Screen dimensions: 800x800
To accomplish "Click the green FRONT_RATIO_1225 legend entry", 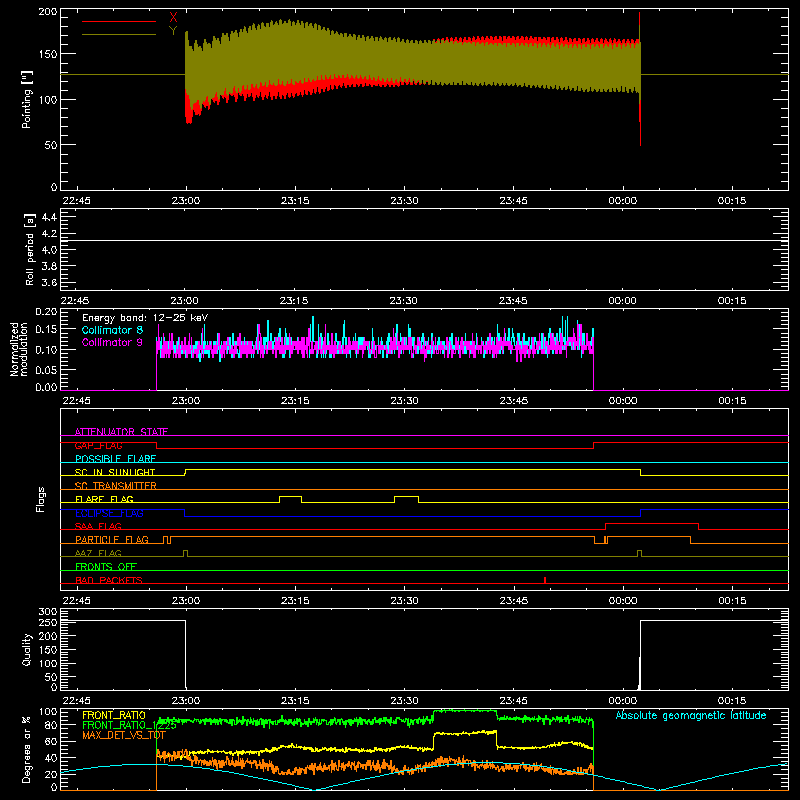I will pyautogui.click(x=129, y=725).
